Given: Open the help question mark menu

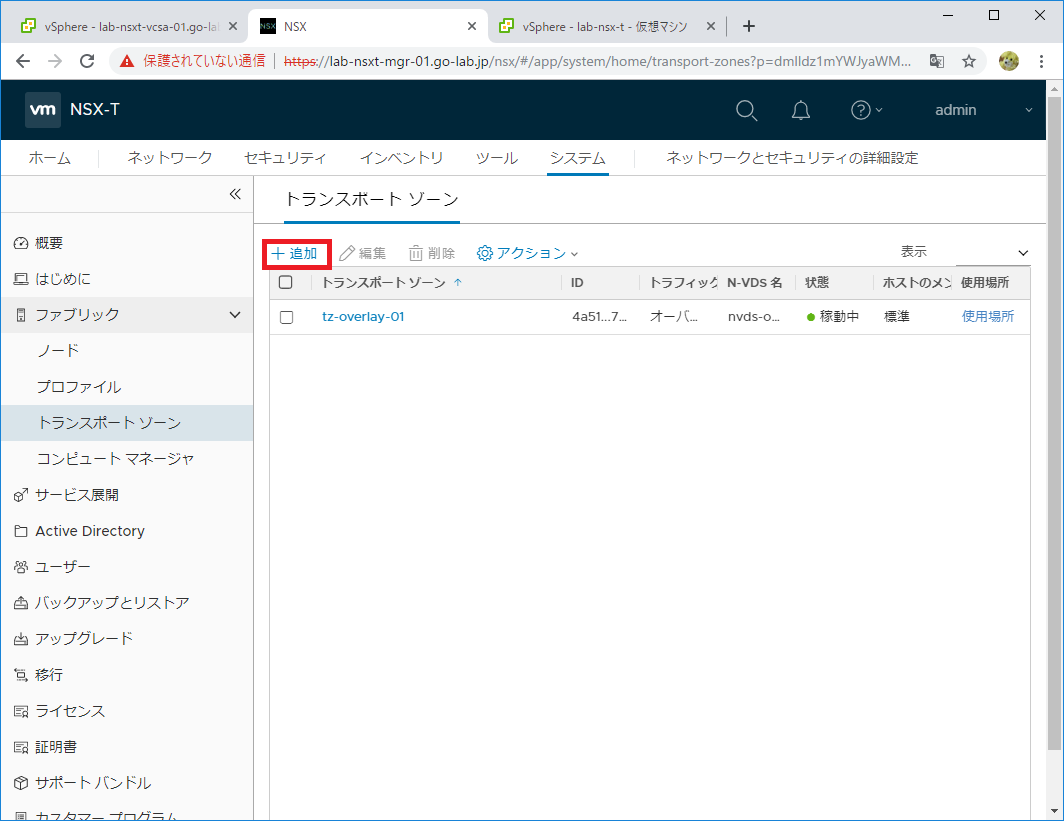Looking at the screenshot, I should [x=867, y=110].
